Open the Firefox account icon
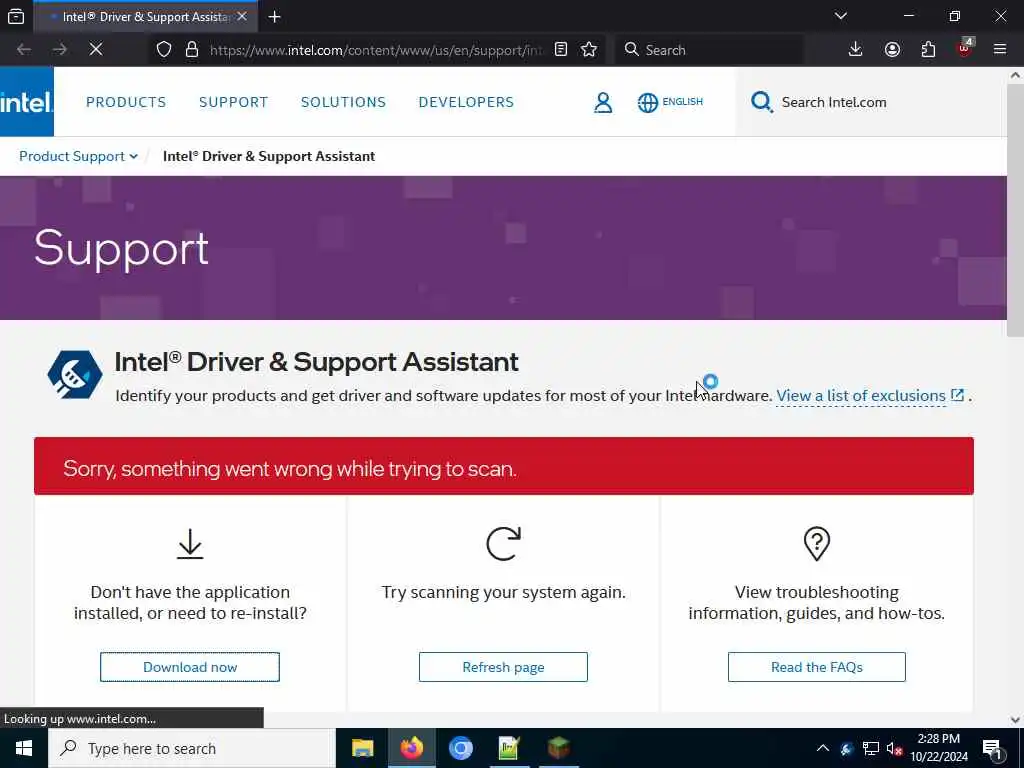The height and width of the screenshot is (768, 1024). (892, 50)
